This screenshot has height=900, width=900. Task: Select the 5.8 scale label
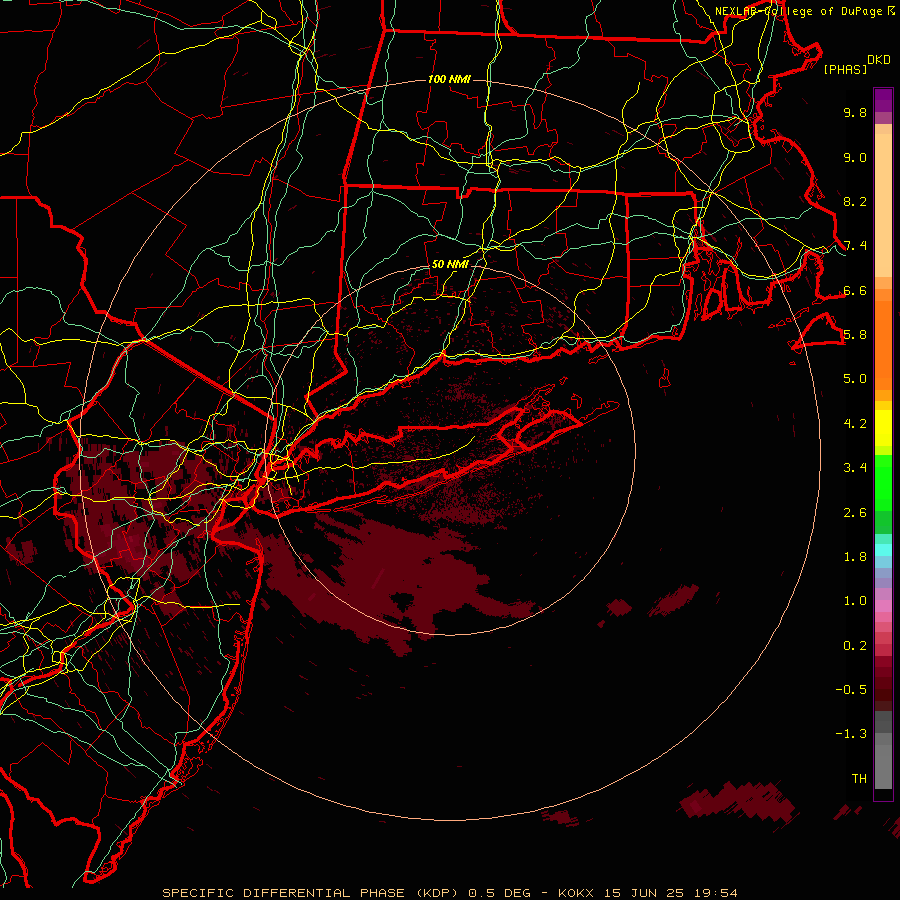tap(855, 335)
